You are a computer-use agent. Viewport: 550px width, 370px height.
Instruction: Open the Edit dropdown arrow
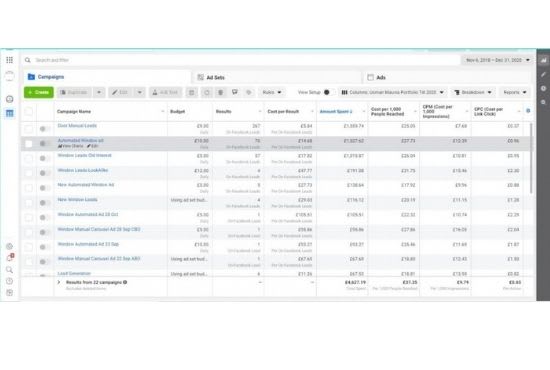coord(140,92)
